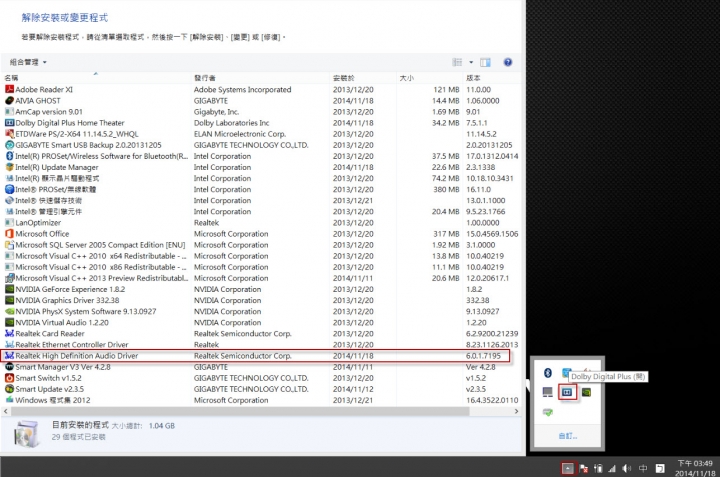This screenshot has width=720, height=477.
Task: Show hidden tray icons arrow
Action: (568, 468)
